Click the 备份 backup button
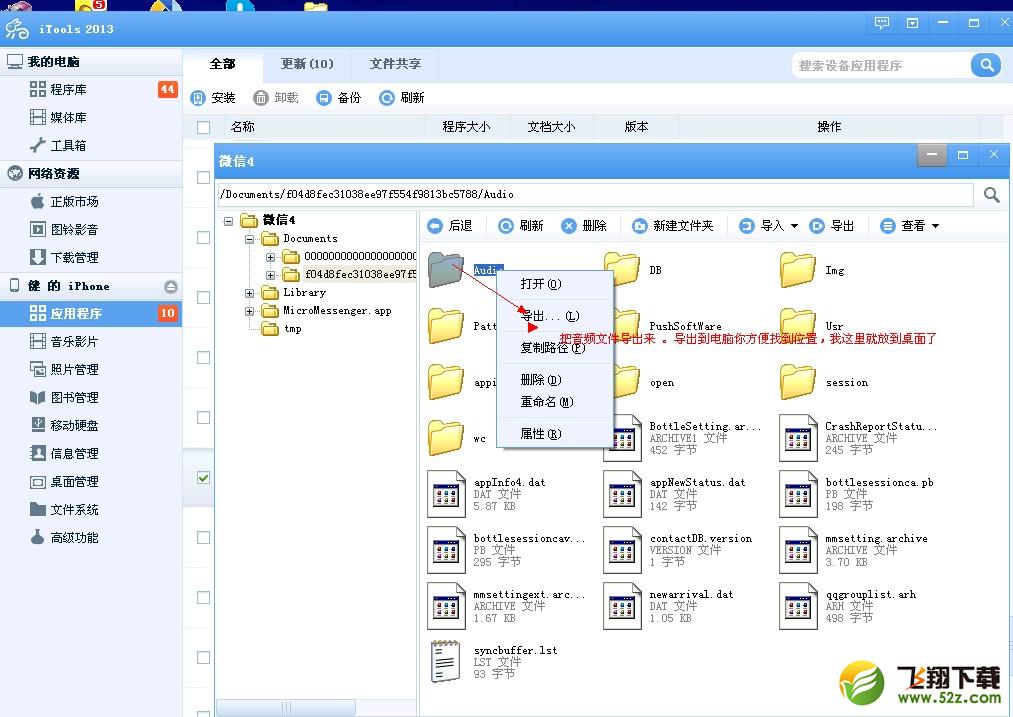Image resolution: width=1013 pixels, height=717 pixels. (339, 98)
